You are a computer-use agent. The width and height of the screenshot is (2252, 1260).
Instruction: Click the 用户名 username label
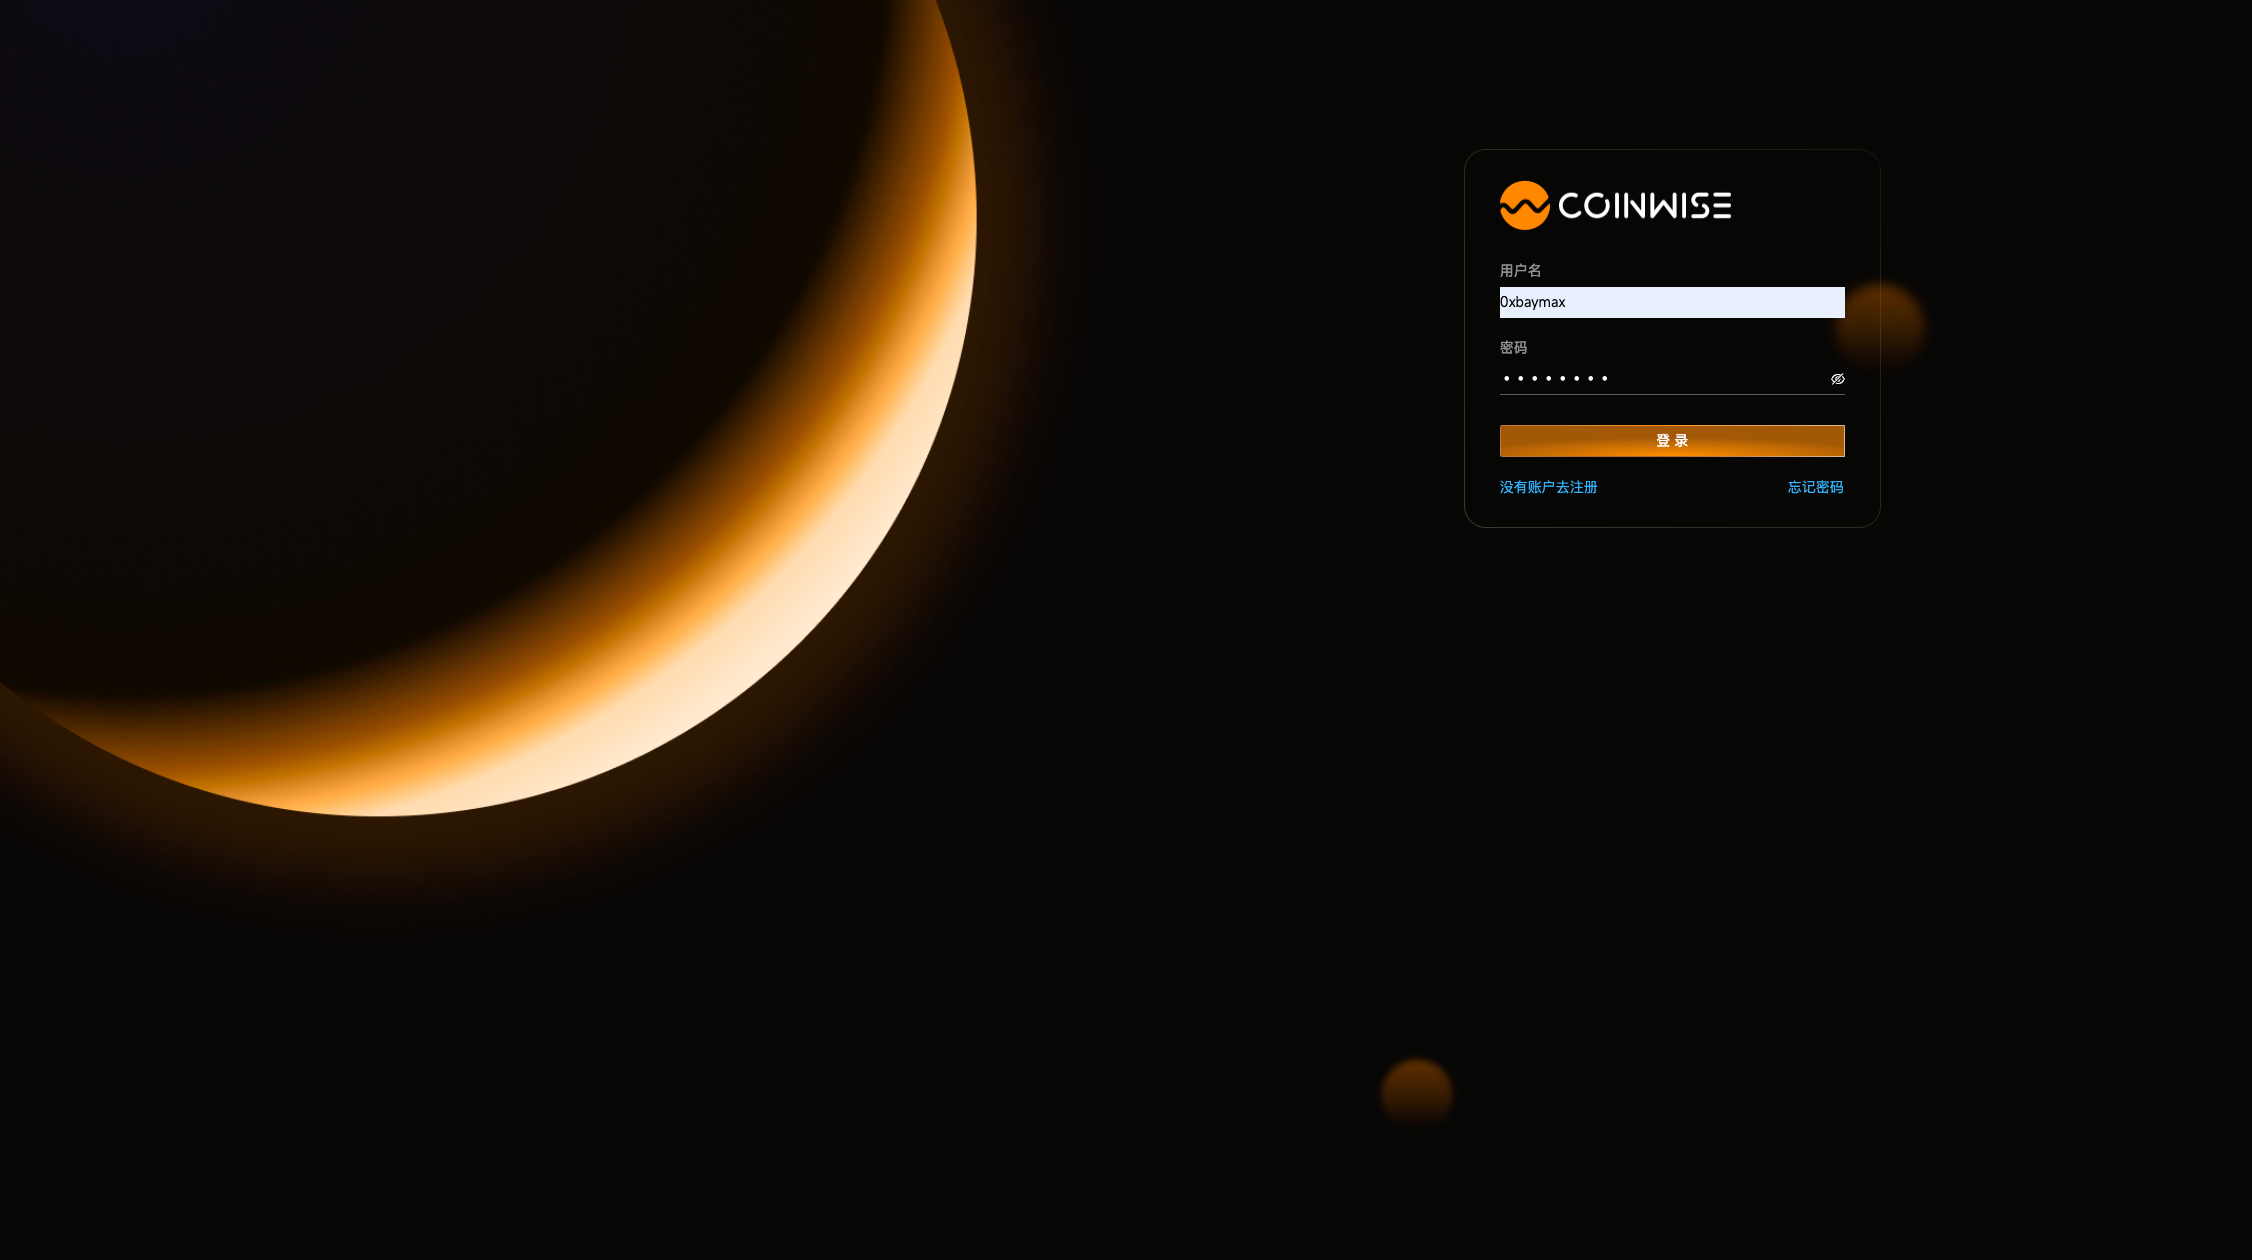pos(1520,271)
